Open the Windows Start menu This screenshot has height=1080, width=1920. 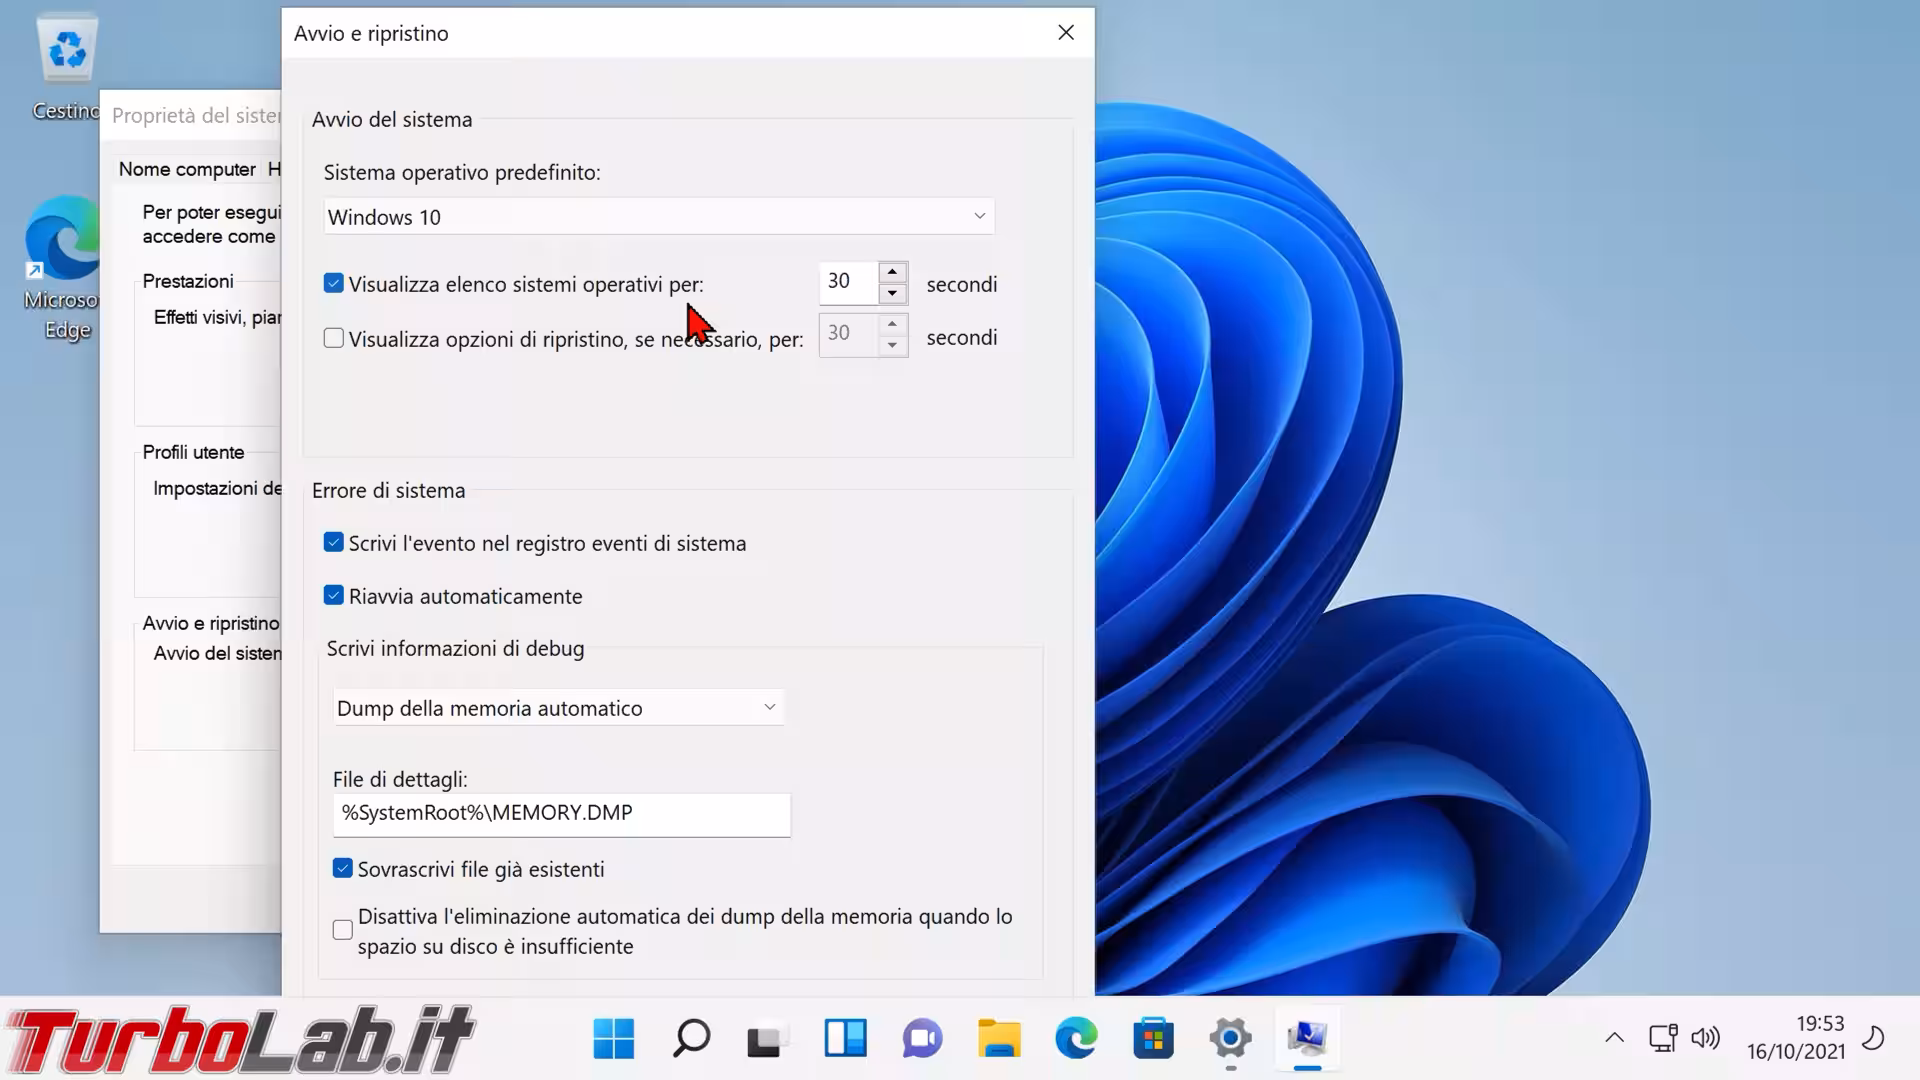(x=613, y=1039)
